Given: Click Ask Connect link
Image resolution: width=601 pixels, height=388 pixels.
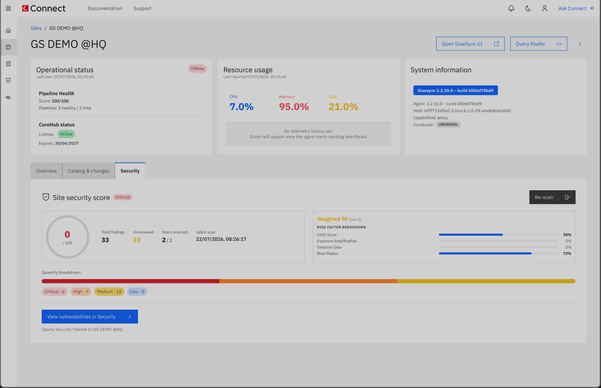Looking at the screenshot, I should tap(576, 8).
